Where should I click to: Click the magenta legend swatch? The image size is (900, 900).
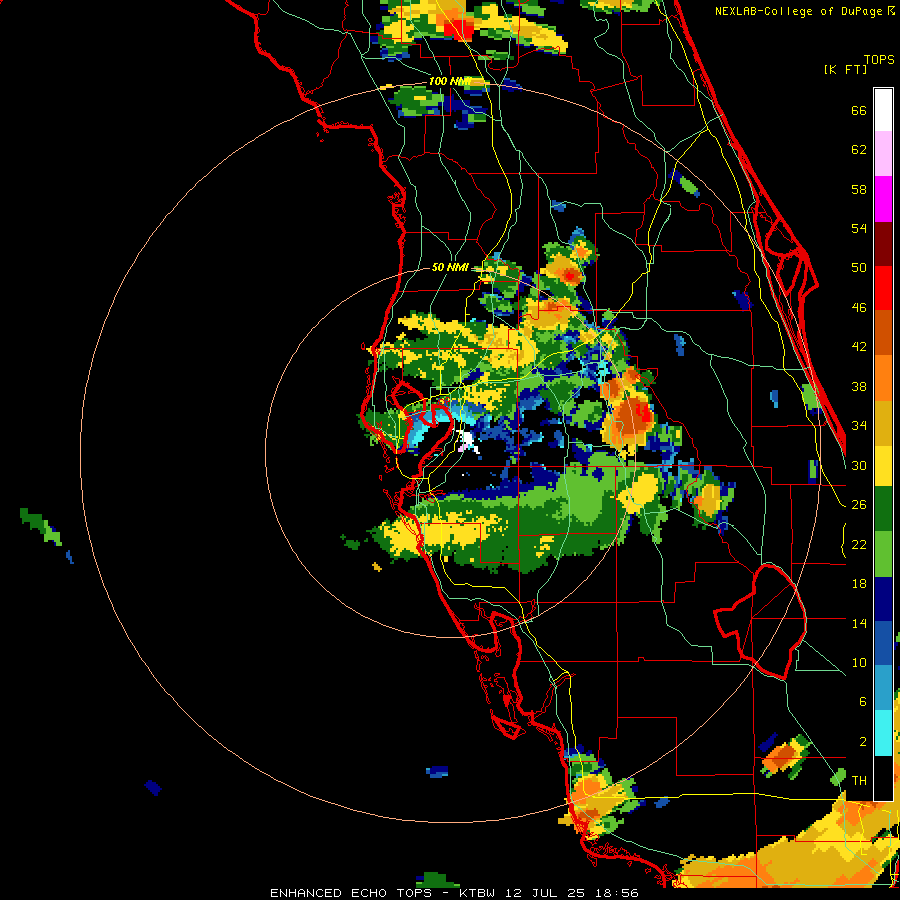(883, 199)
